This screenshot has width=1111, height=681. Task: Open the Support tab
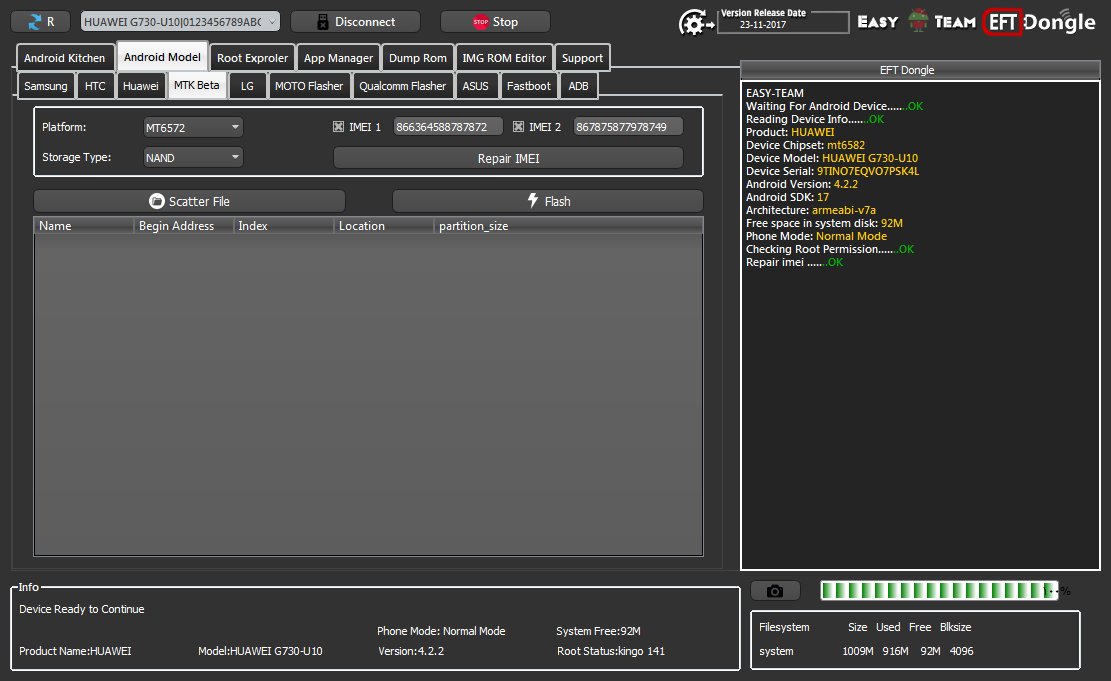pos(582,58)
